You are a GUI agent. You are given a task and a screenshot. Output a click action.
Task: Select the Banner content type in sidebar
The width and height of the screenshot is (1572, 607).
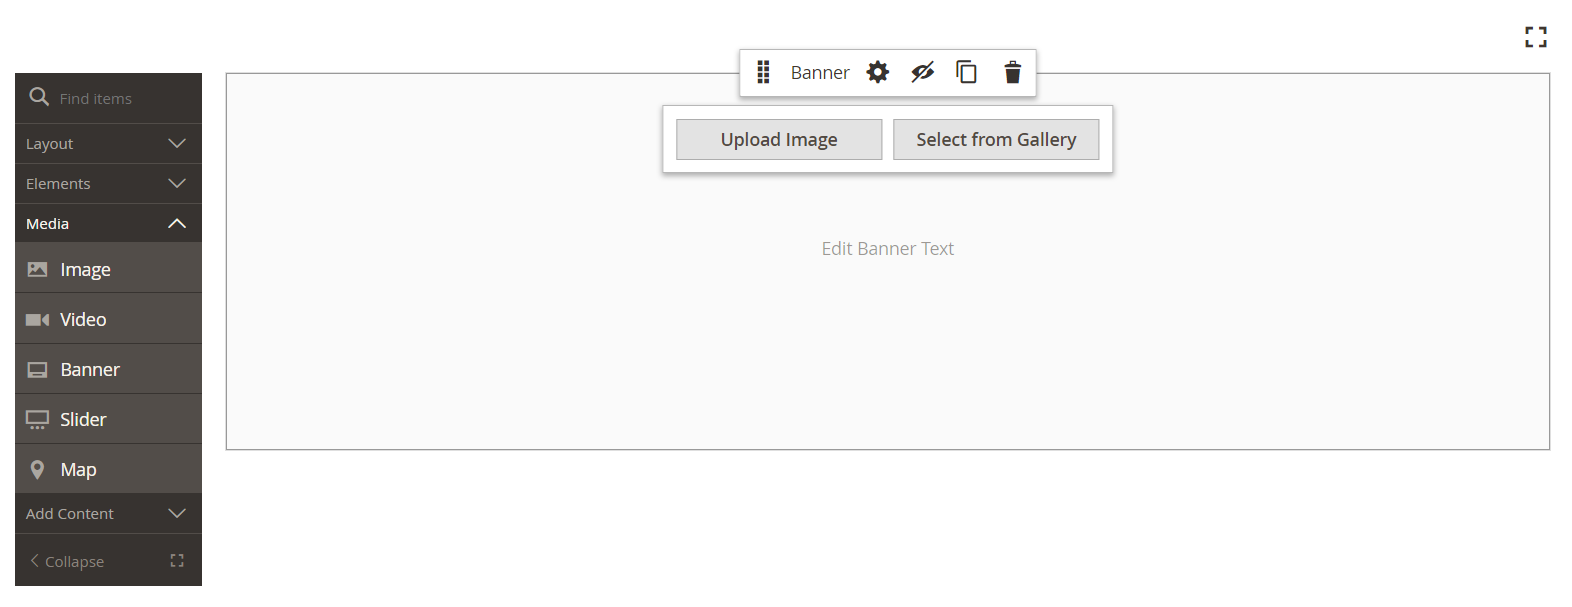tap(90, 368)
